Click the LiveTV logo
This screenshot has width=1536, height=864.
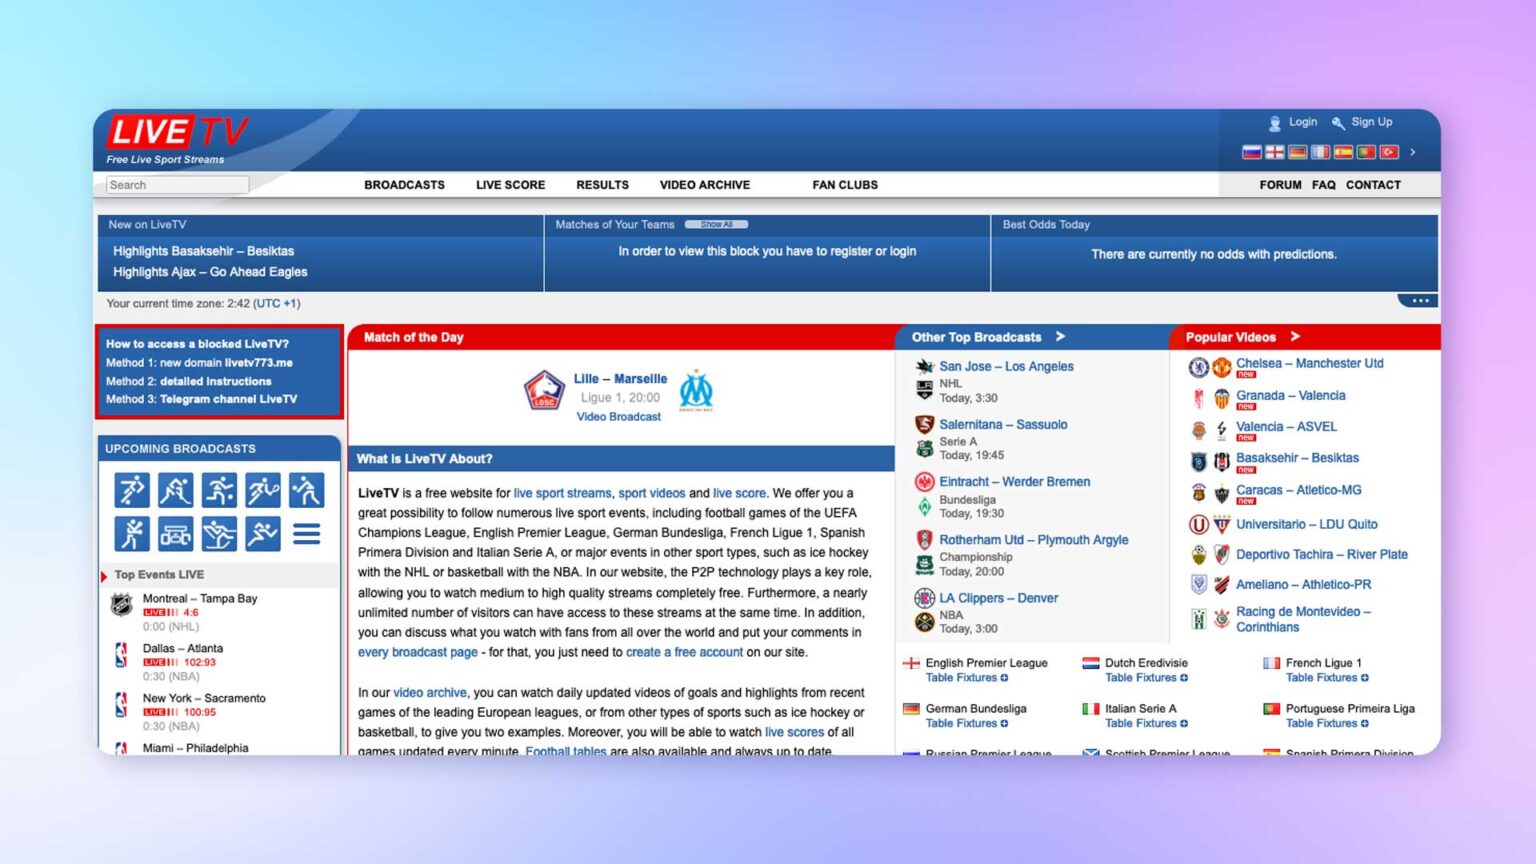(177, 133)
